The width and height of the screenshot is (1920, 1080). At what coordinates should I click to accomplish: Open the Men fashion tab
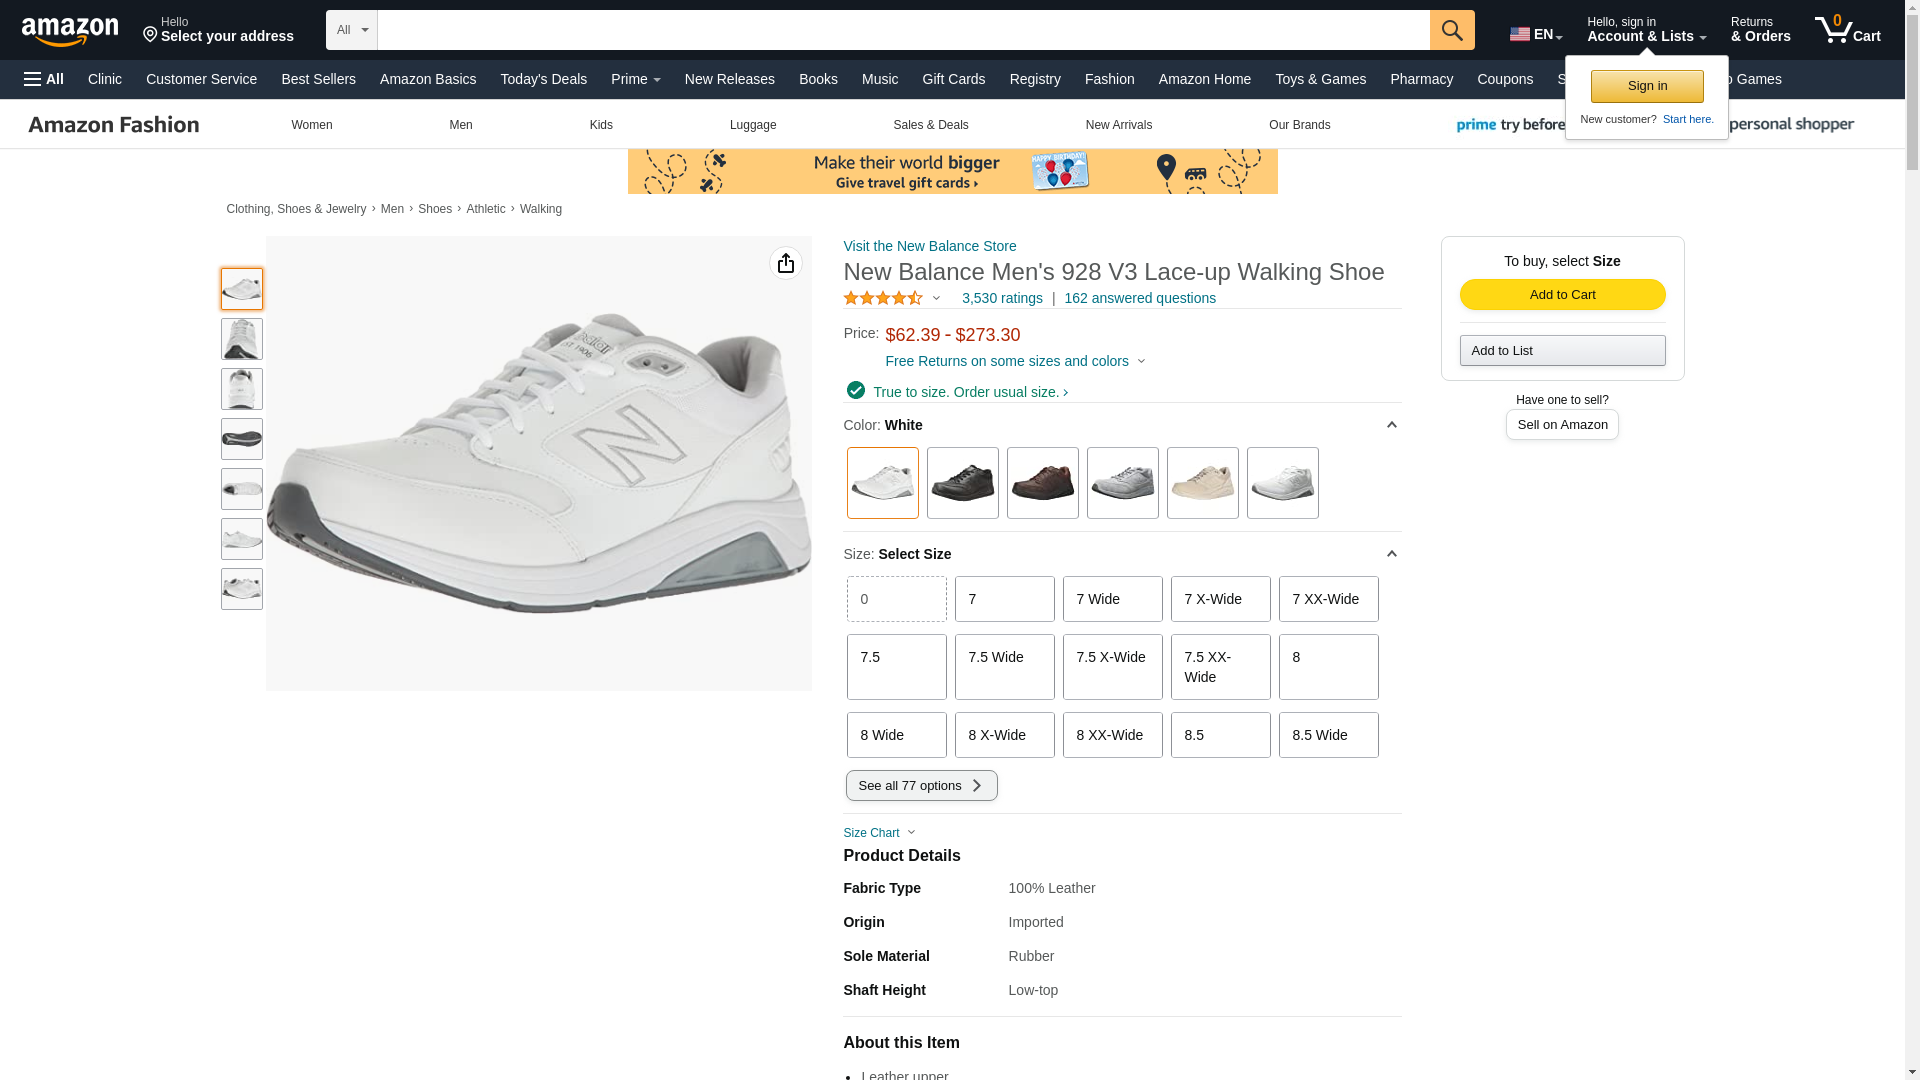(x=460, y=125)
